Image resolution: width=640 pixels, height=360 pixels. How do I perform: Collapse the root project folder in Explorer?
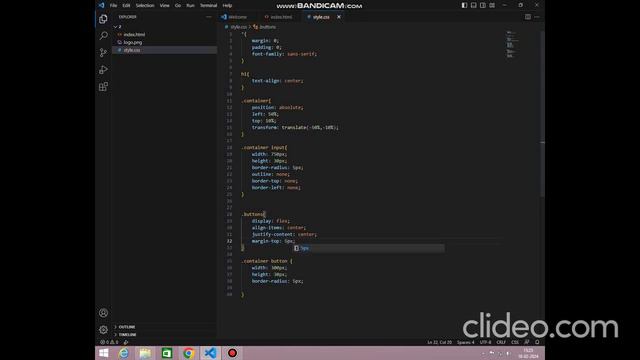(x=118, y=27)
